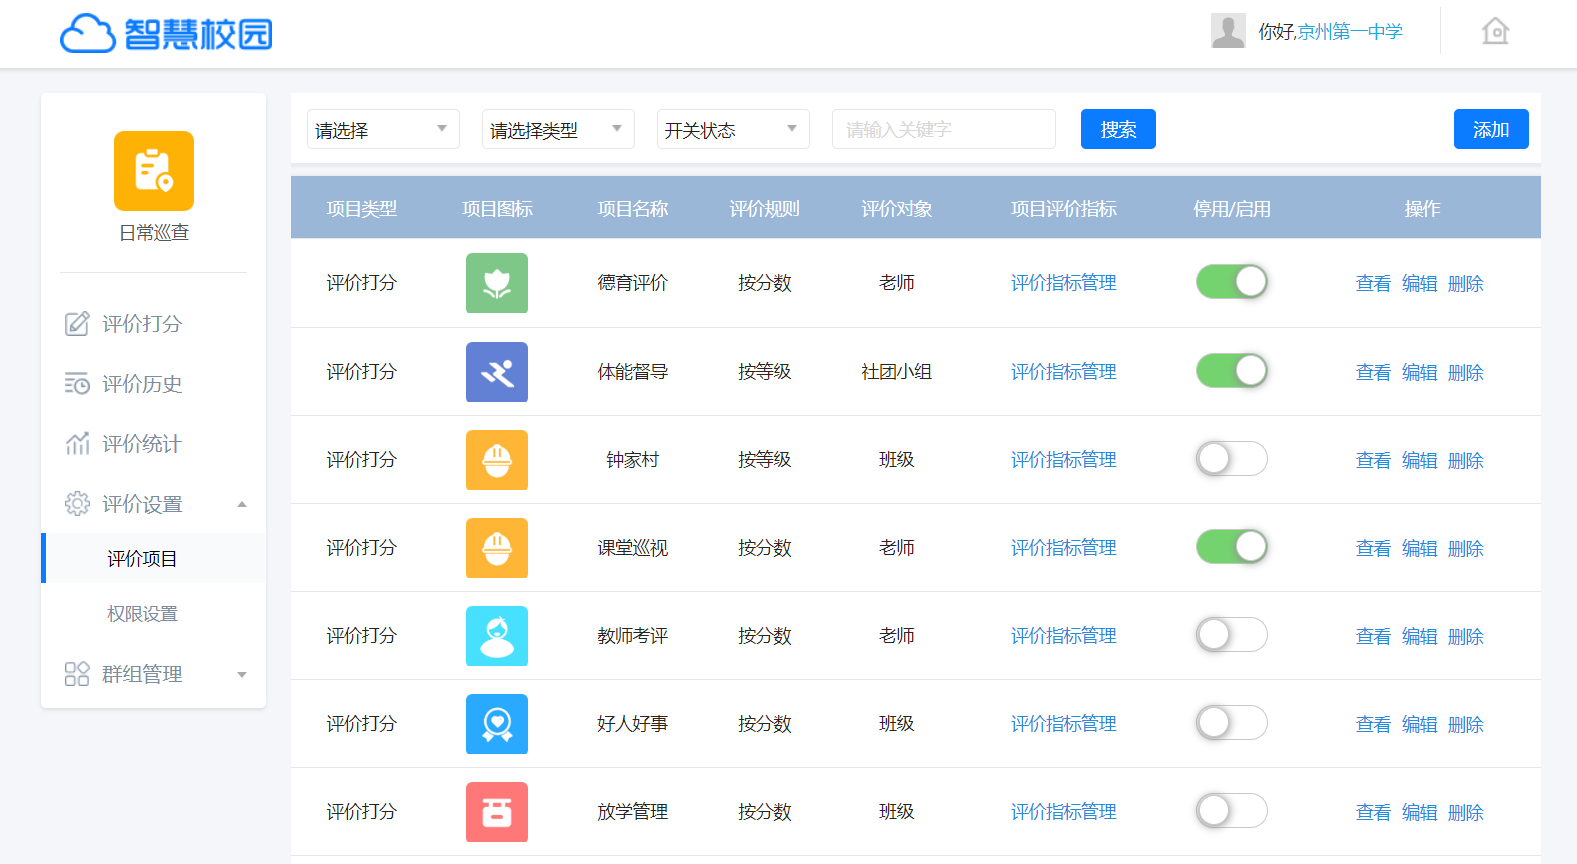Open the 请选择类型 dropdown
The height and width of the screenshot is (864, 1577).
558,129
